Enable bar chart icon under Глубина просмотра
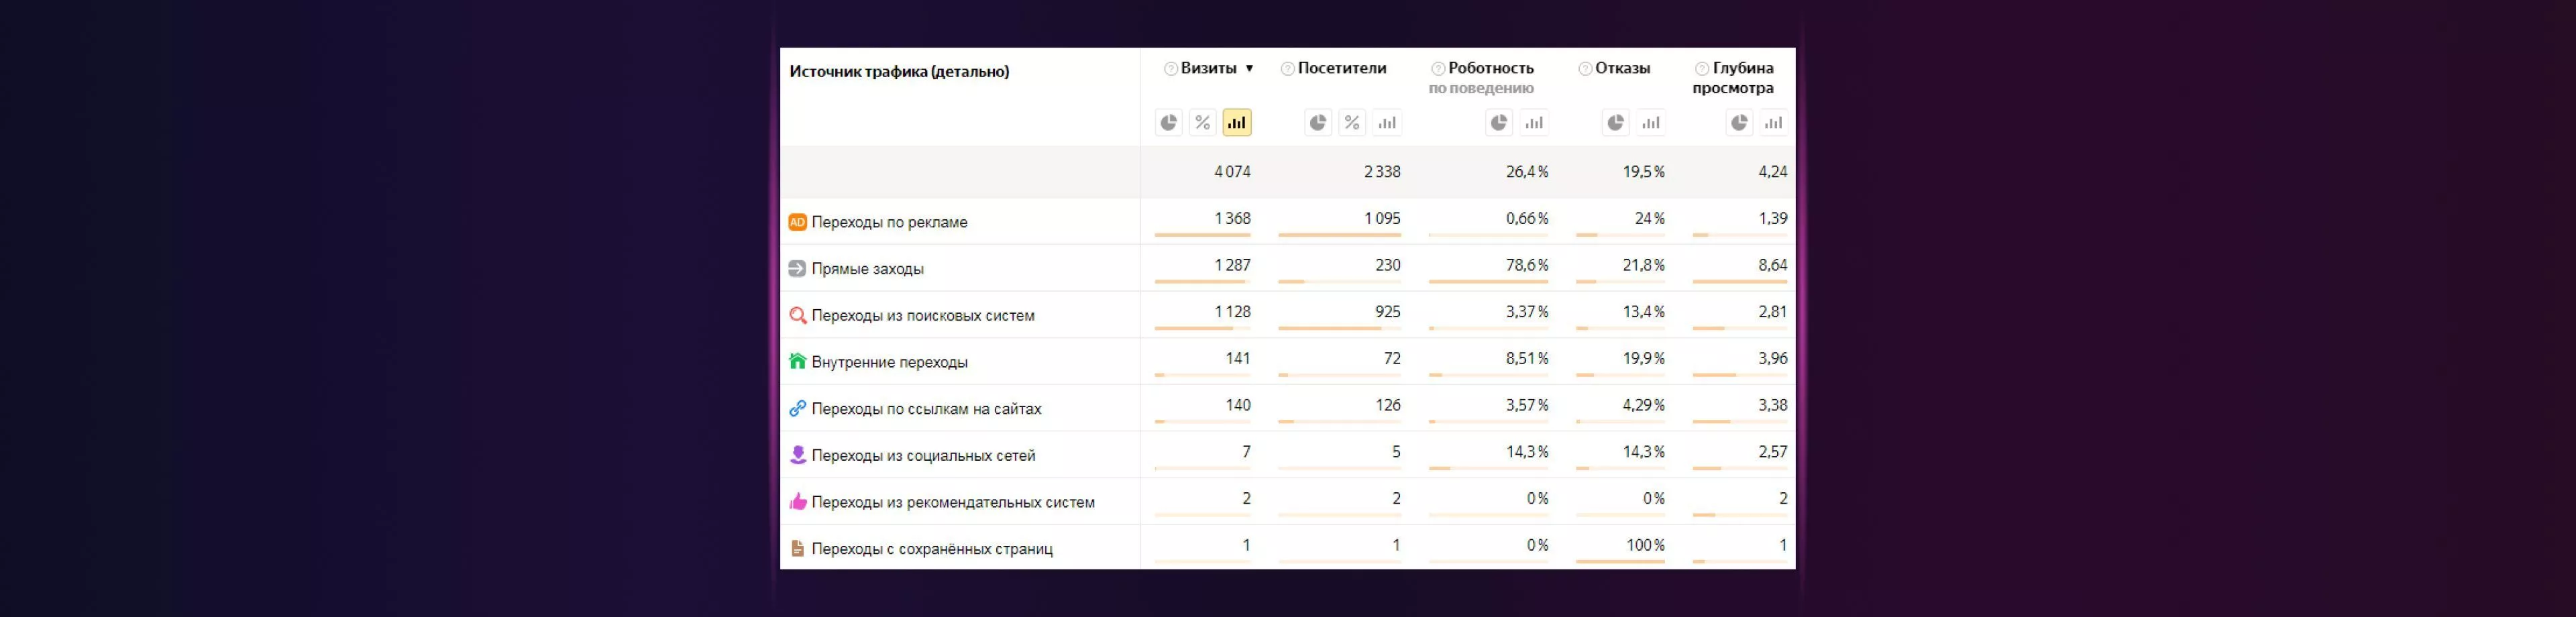Image resolution: width=2576 pixels, height=617 pixels. tap(1773, 123)
